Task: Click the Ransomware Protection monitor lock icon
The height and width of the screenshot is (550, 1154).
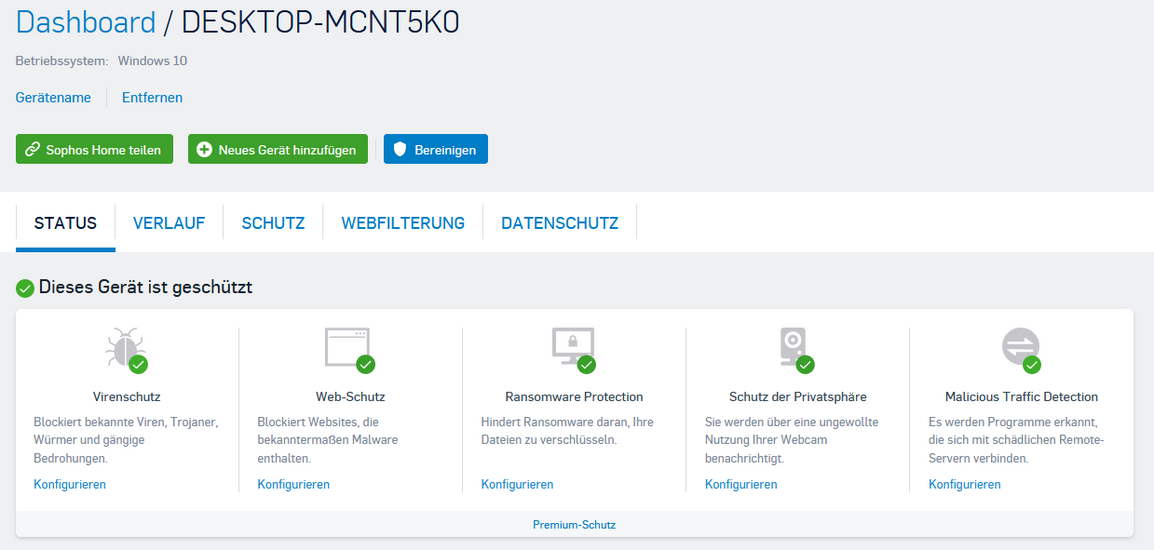Action: (x=573, y=348)
